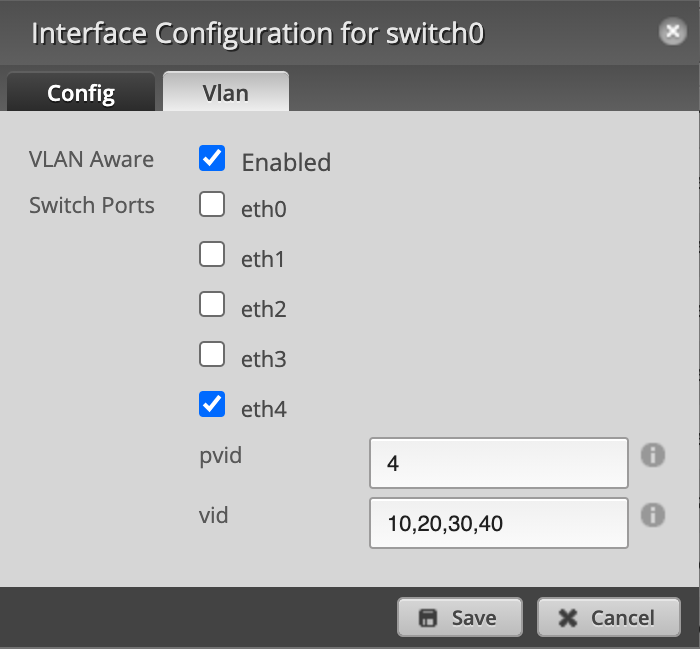700x649 pixels.
Task: Focus the pvid input field
Action: pos(499,463)
